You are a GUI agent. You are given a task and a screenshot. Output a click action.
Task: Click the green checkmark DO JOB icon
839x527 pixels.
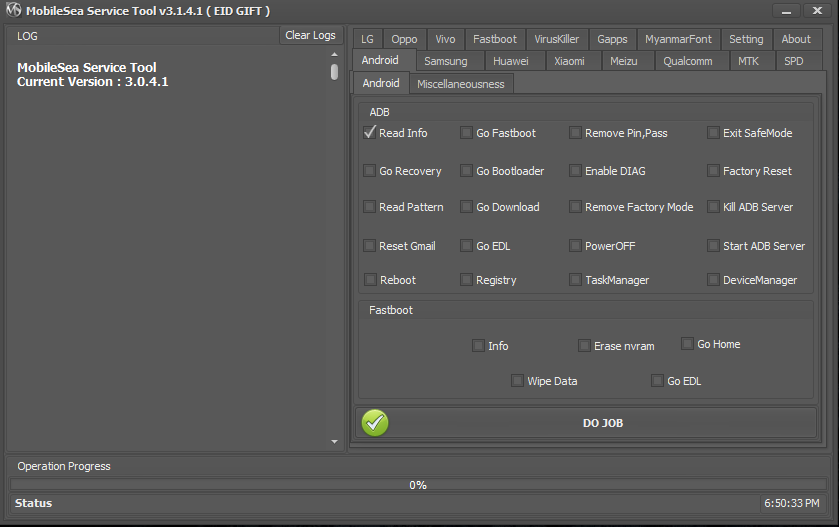coord(375,423)
